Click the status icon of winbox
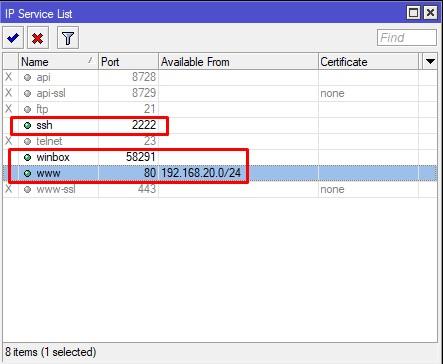Image resolution: width=443 pixels, height=364 pixels. click(x=27, y=157)
